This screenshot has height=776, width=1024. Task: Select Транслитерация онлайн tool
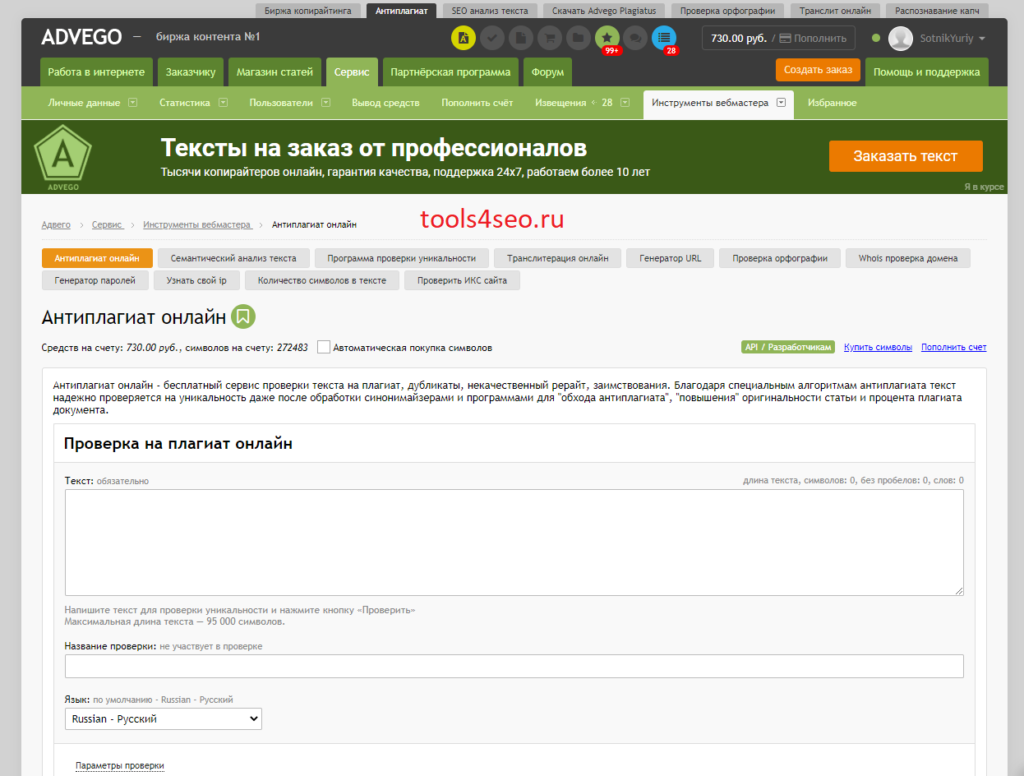click(557, 258)
